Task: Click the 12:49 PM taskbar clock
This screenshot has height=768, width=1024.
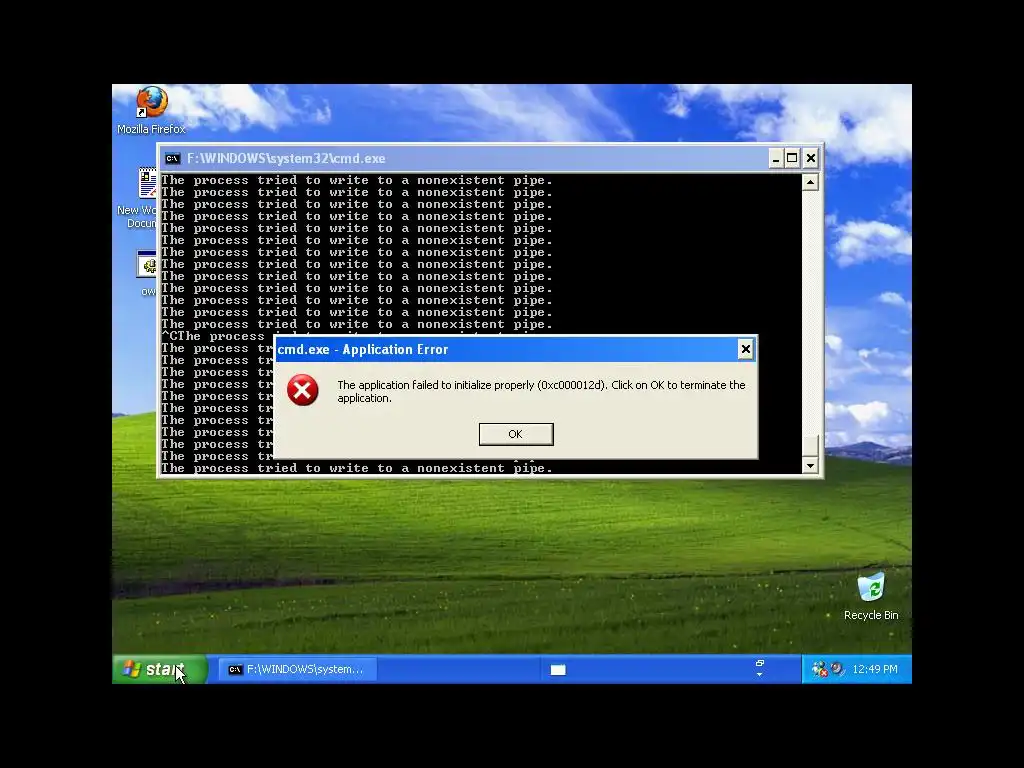Action: coord(874,669)
